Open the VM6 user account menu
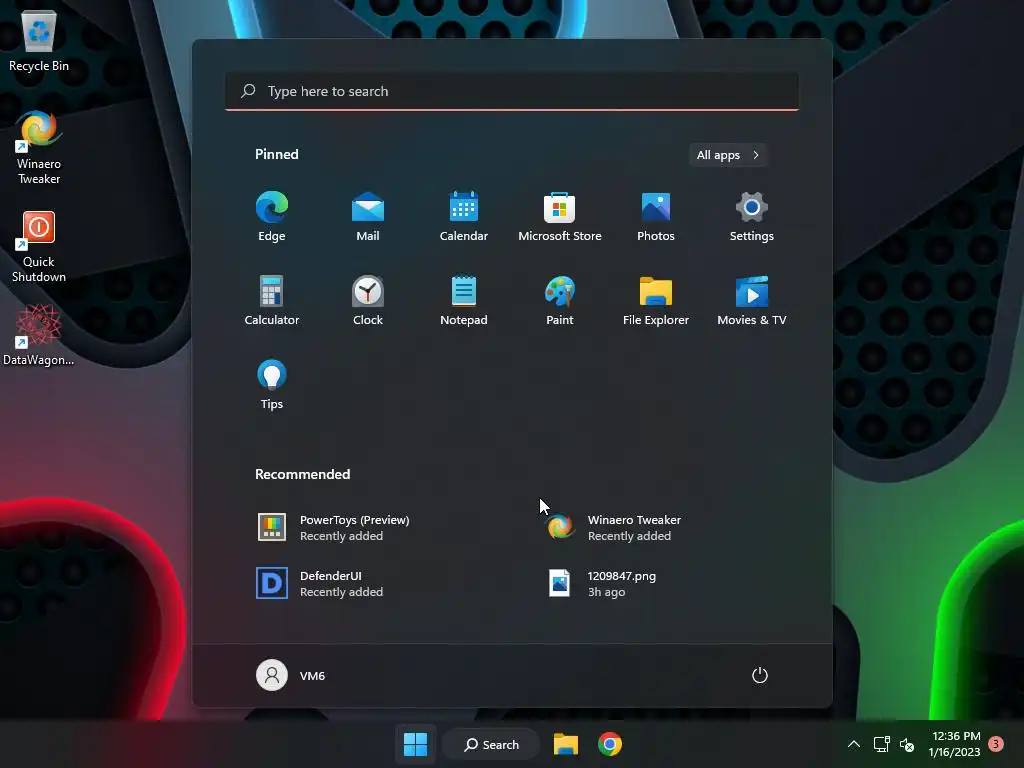Image resolution: width=1024 pixels, height=768 pixels. point(291,675)
